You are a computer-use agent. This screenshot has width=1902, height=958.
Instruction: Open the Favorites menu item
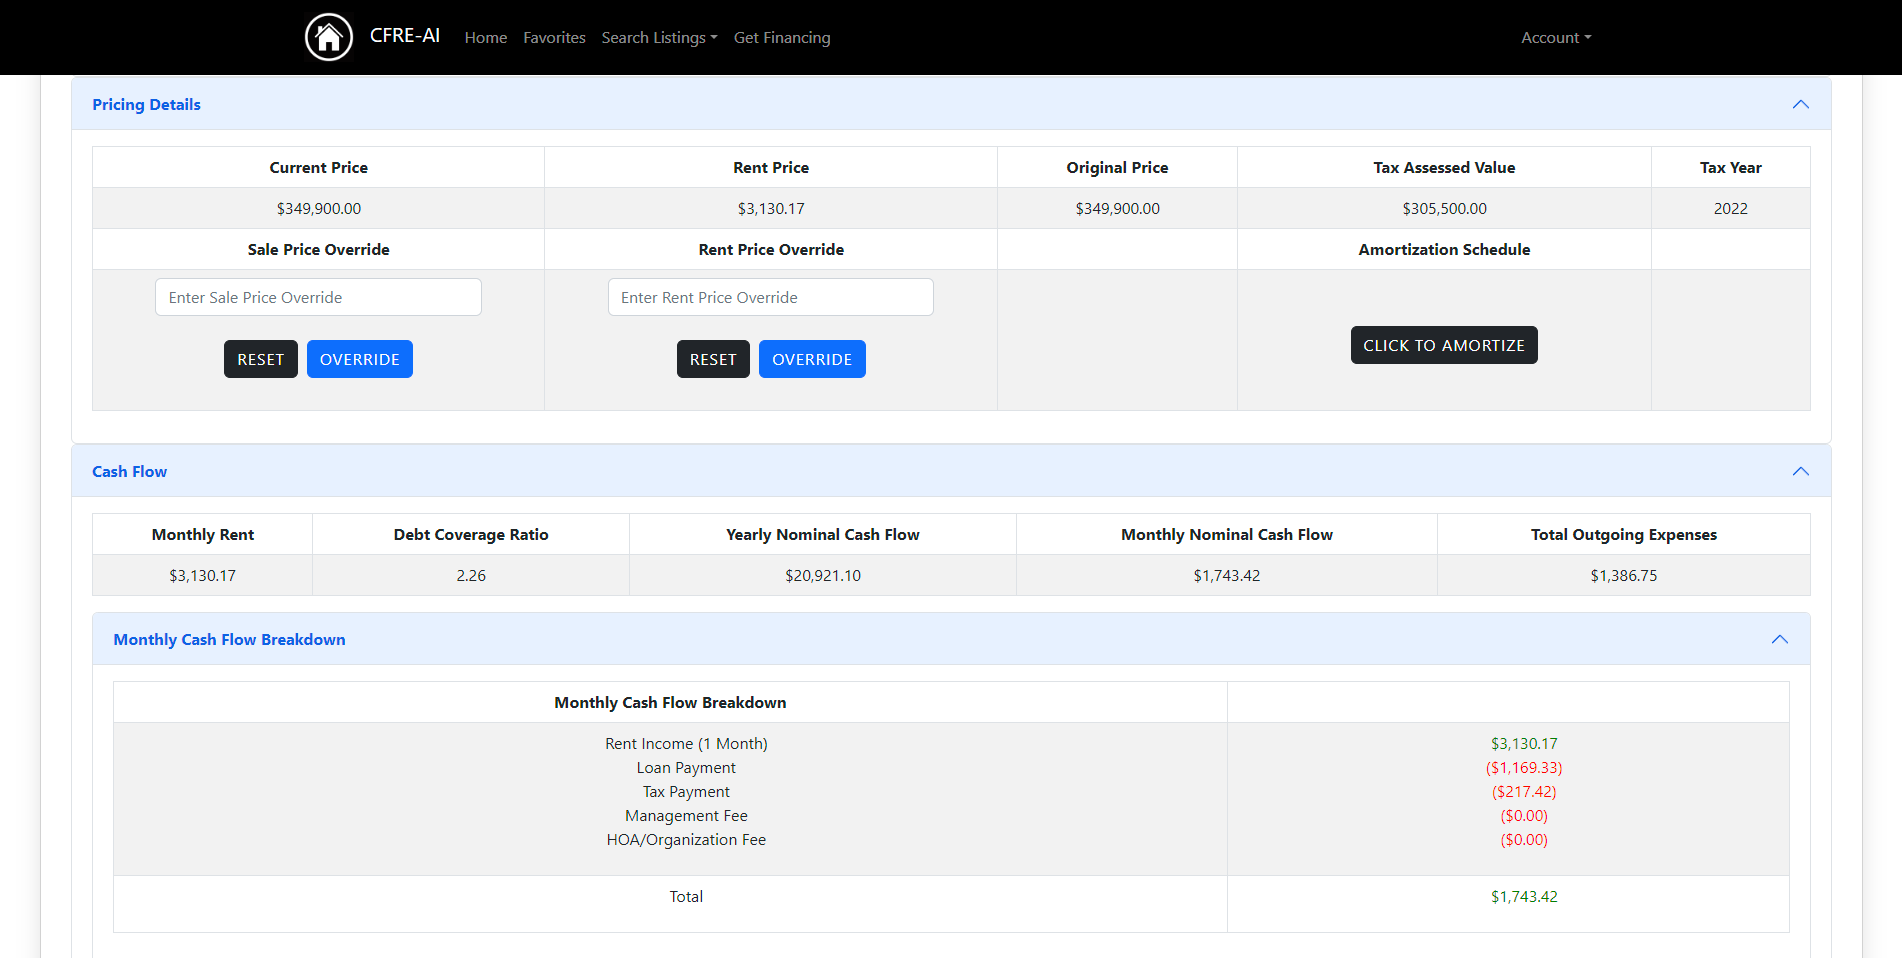coord(554,38)
